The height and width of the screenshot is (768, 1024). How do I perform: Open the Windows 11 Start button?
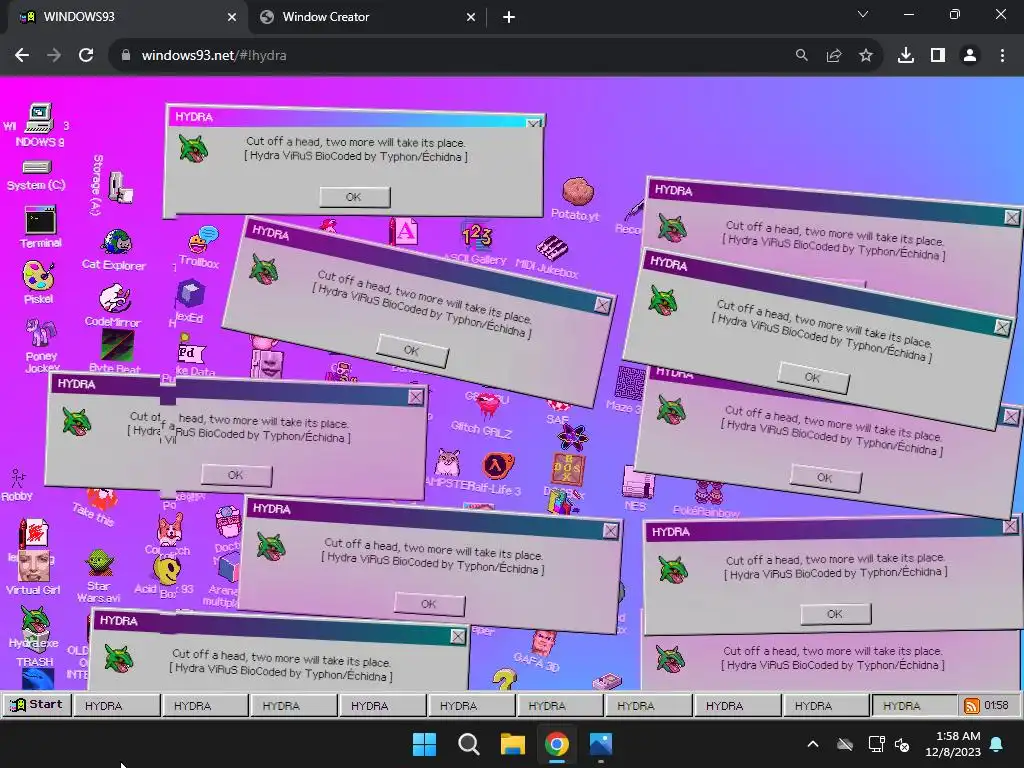click(424, 744)
